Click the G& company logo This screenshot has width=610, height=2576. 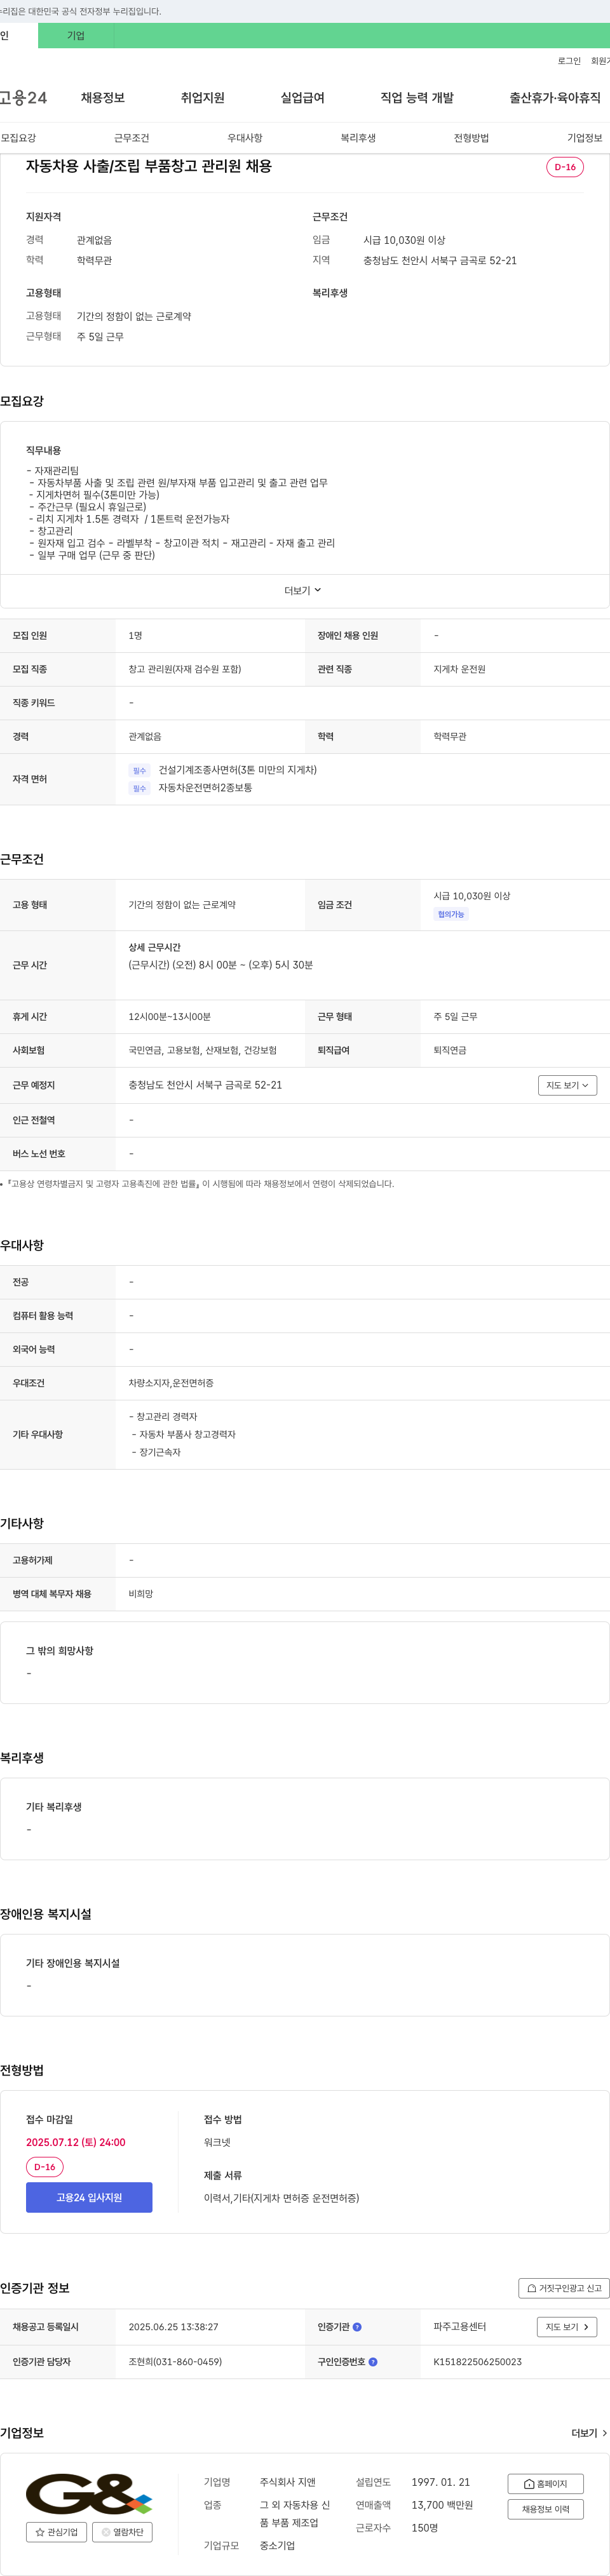coord(89,2493)
